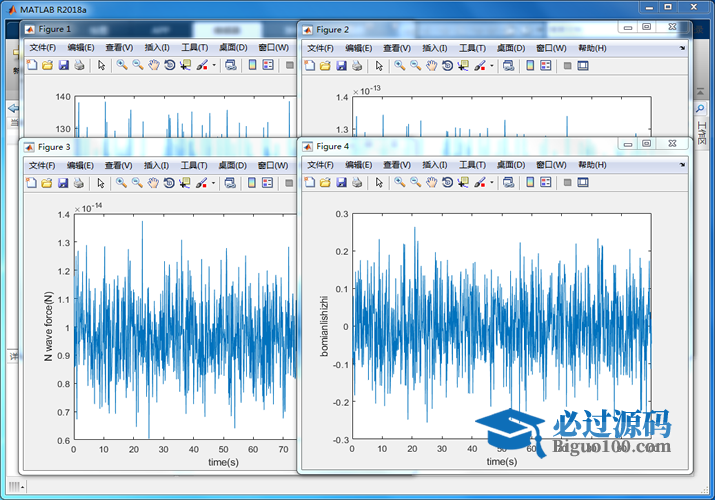Open 窗口(W) menu in Figure 4

pos(551,165)
